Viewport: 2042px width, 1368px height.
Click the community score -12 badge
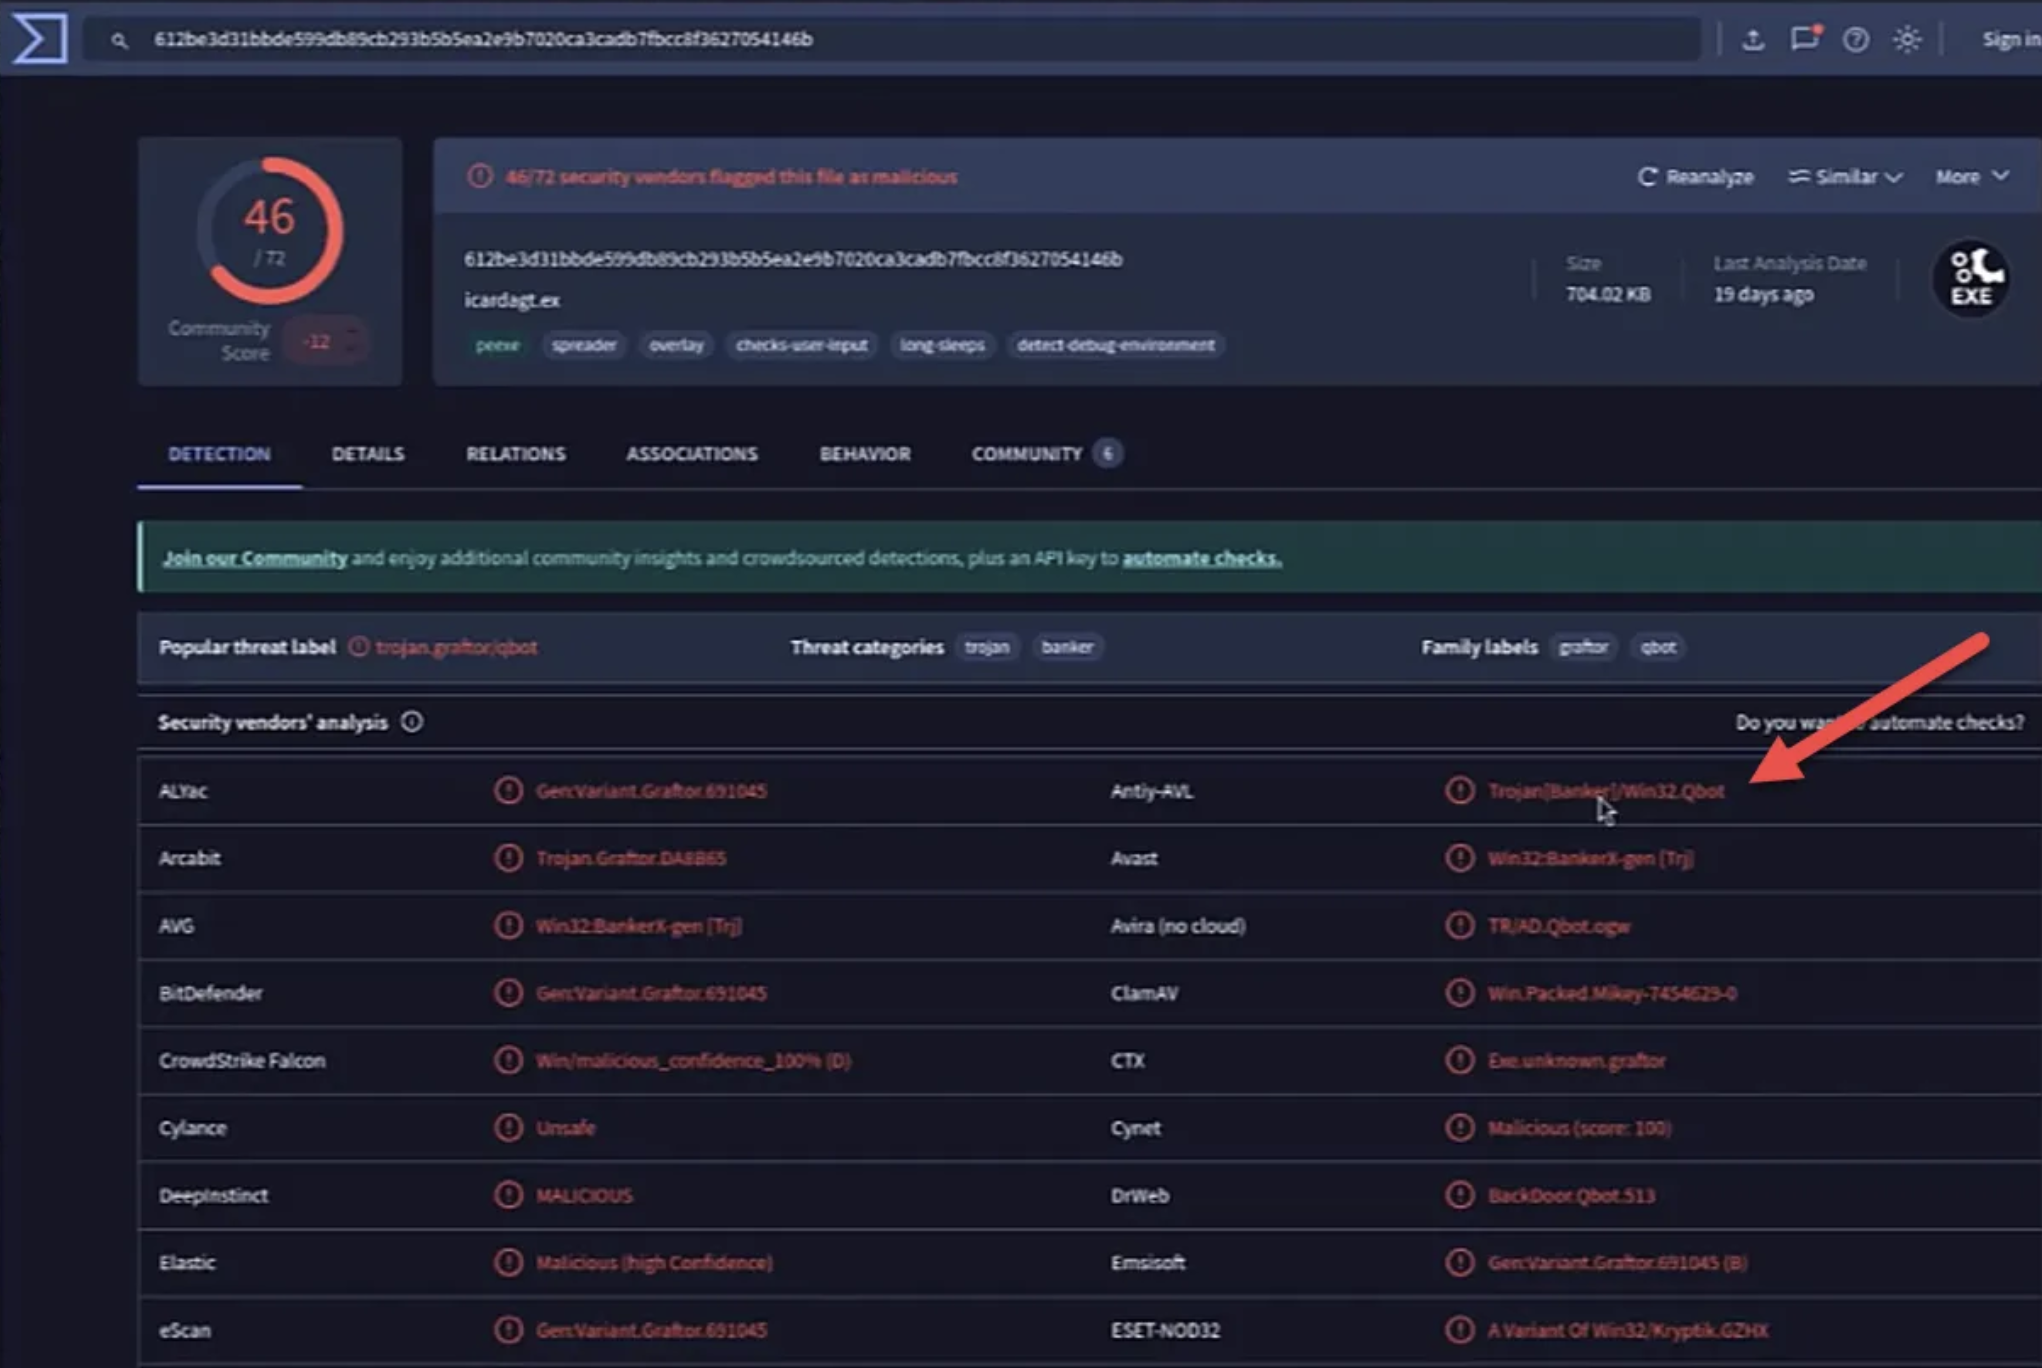click(x=326, y=342)
